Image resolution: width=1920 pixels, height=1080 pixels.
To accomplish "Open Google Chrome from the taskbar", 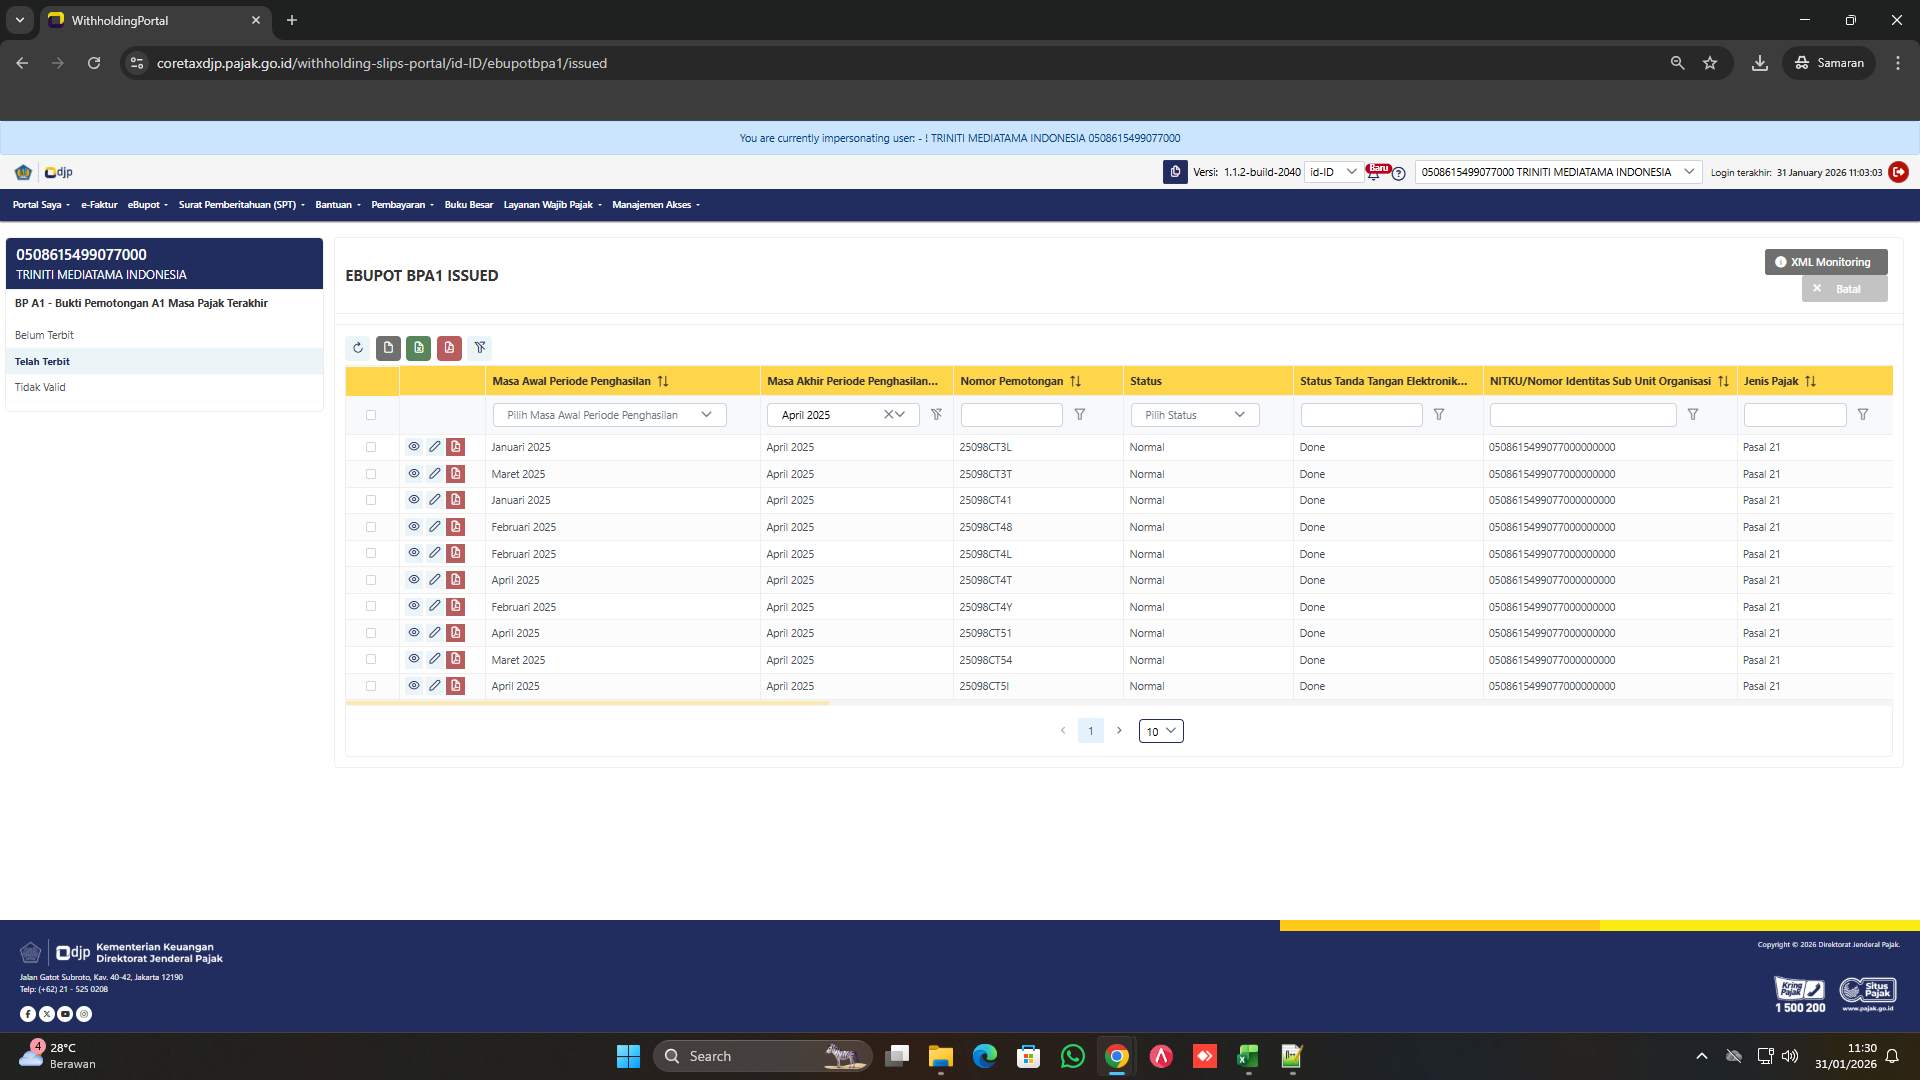I will pyautogui.click(x=1117, y=1056).
